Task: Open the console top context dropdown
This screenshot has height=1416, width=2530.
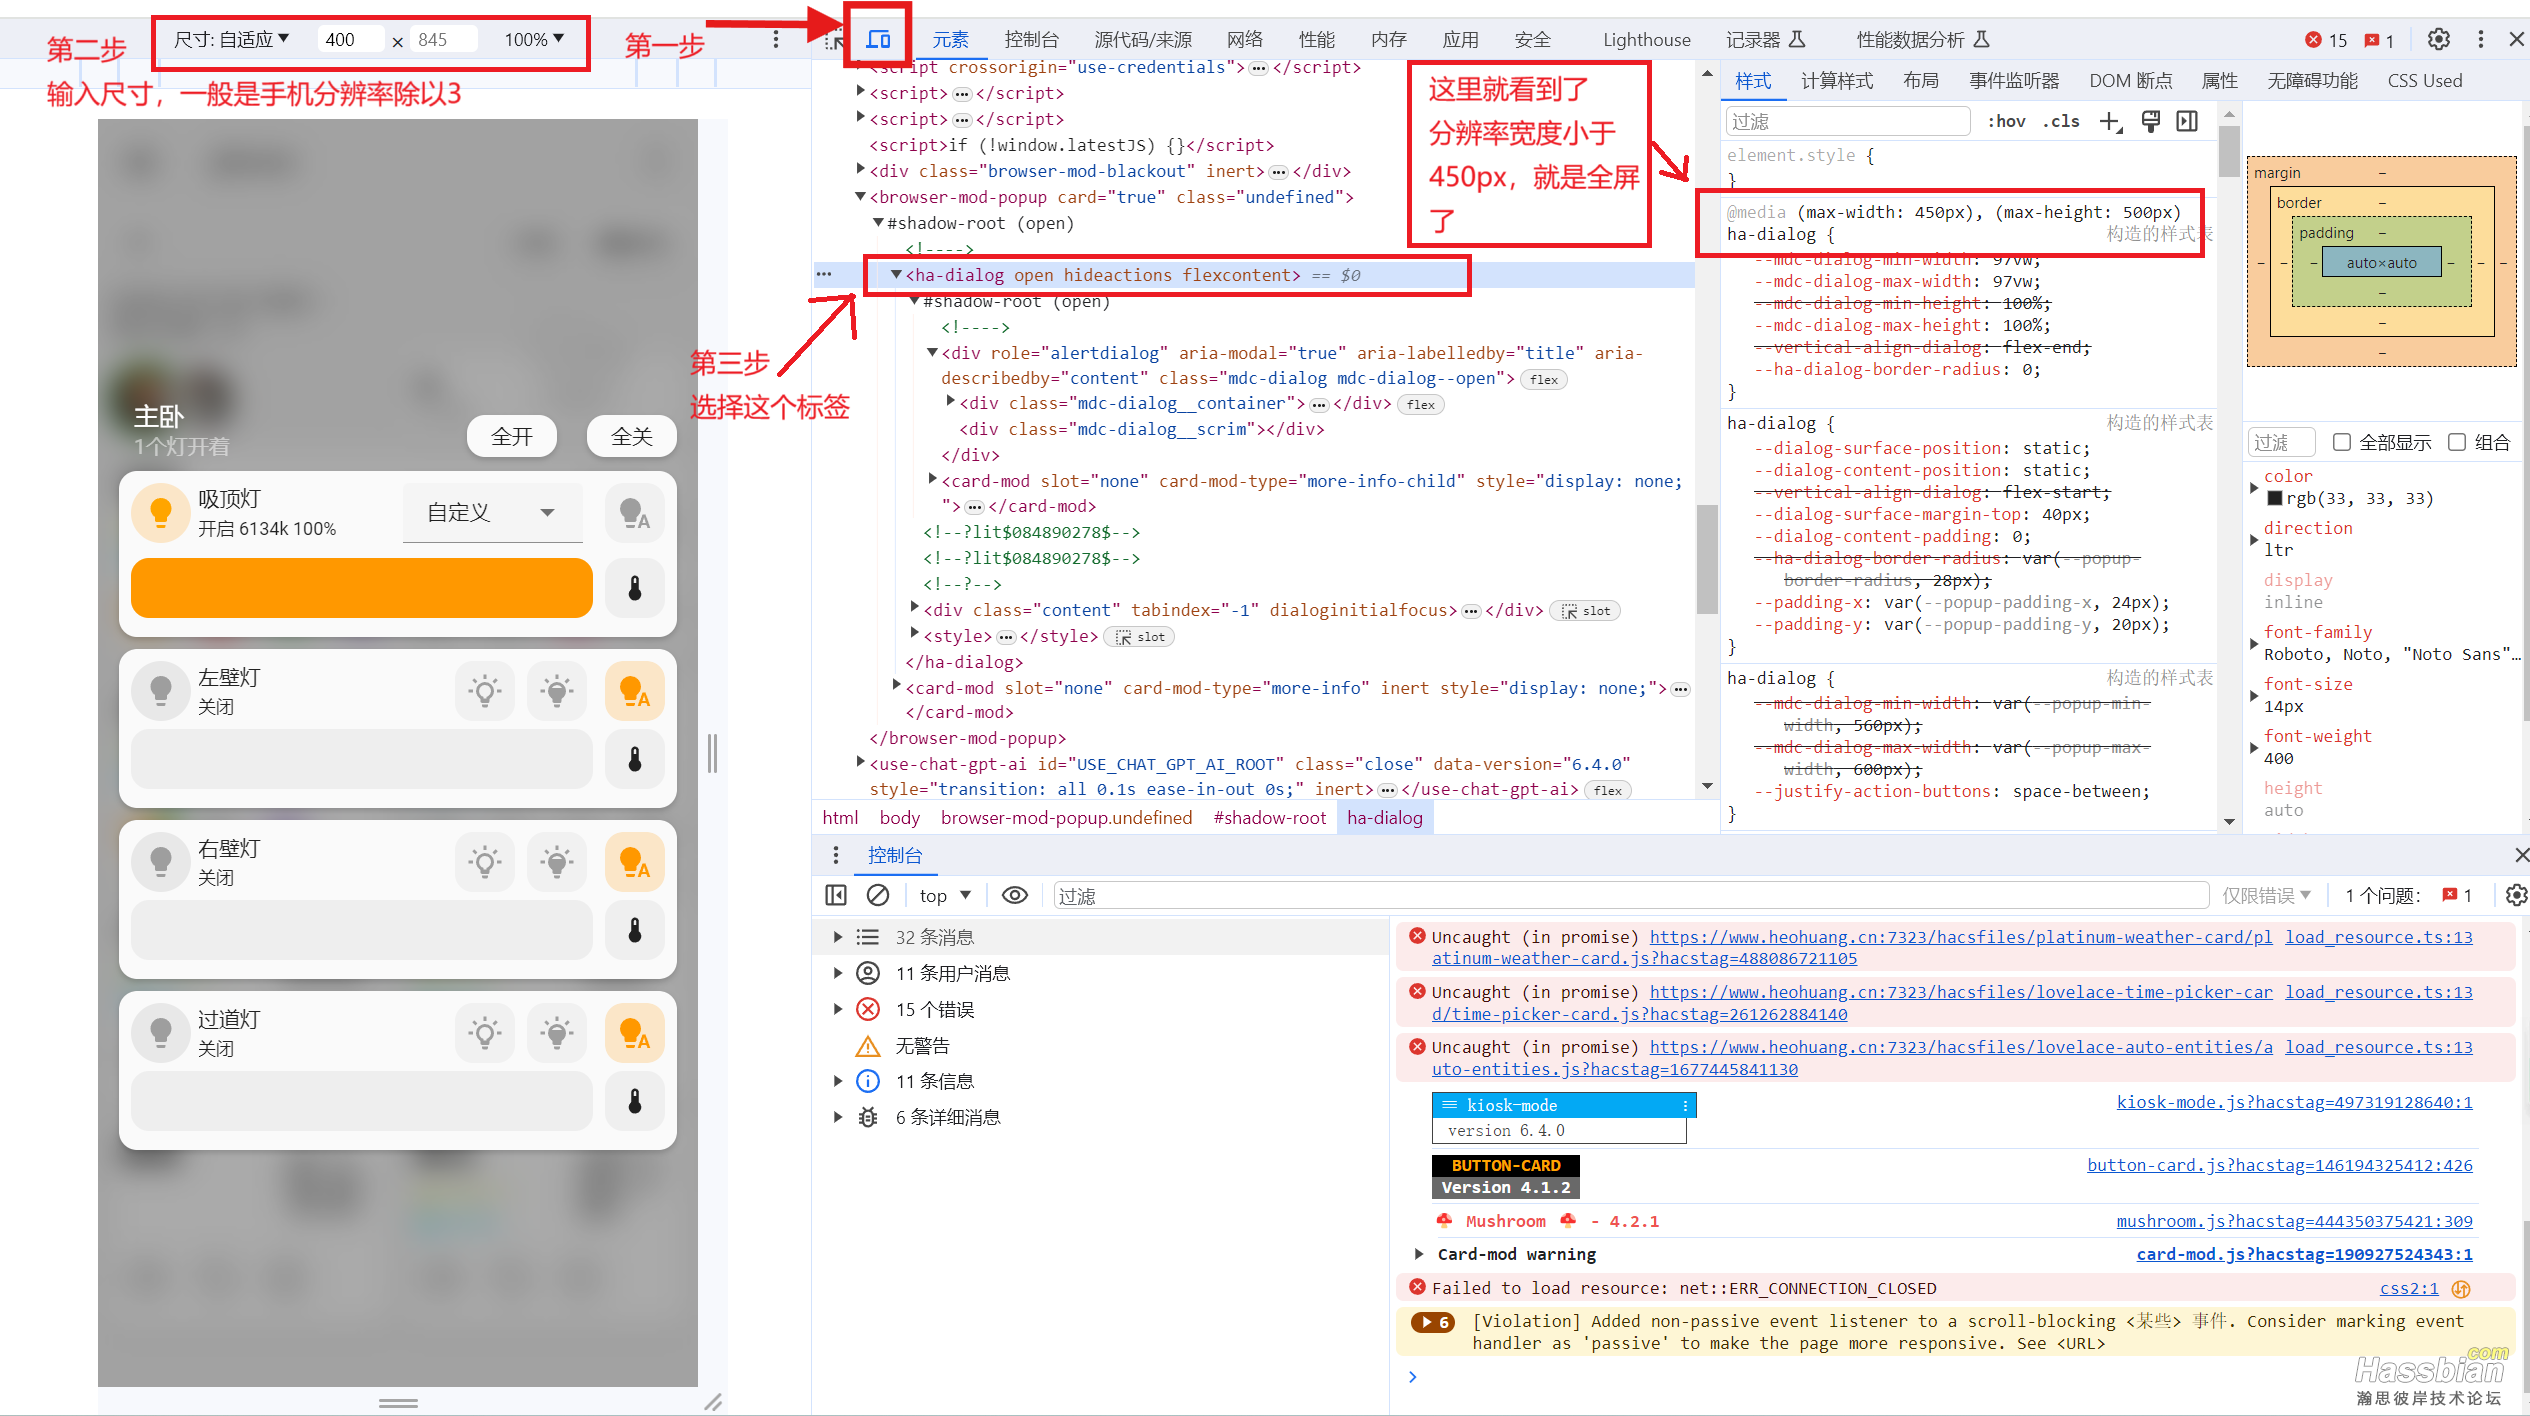Action: [945, 895]
